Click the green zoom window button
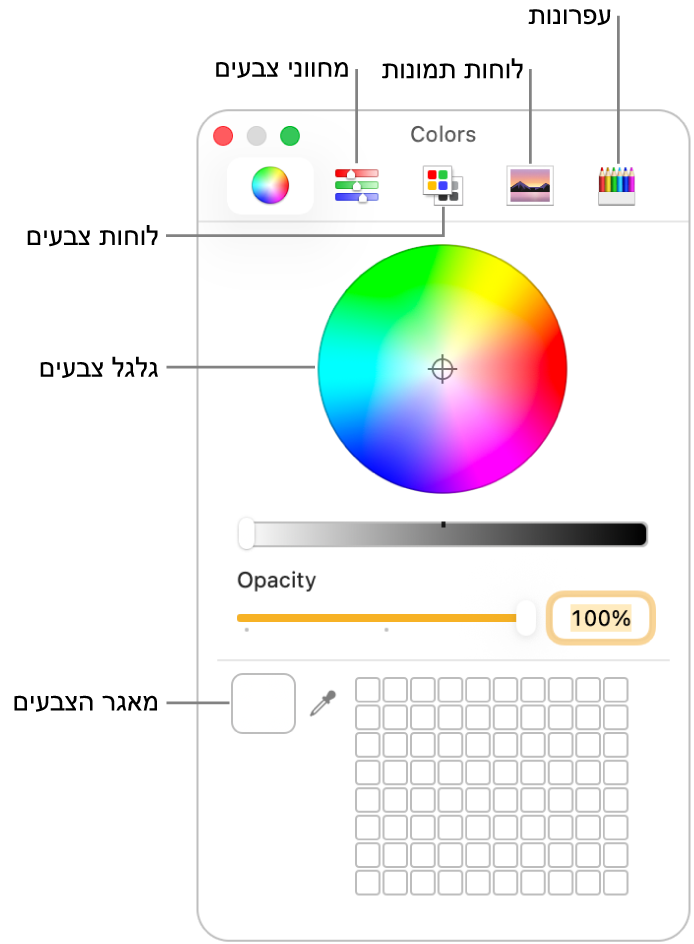This screenshot has width=694, height=944. coord(290,136)
